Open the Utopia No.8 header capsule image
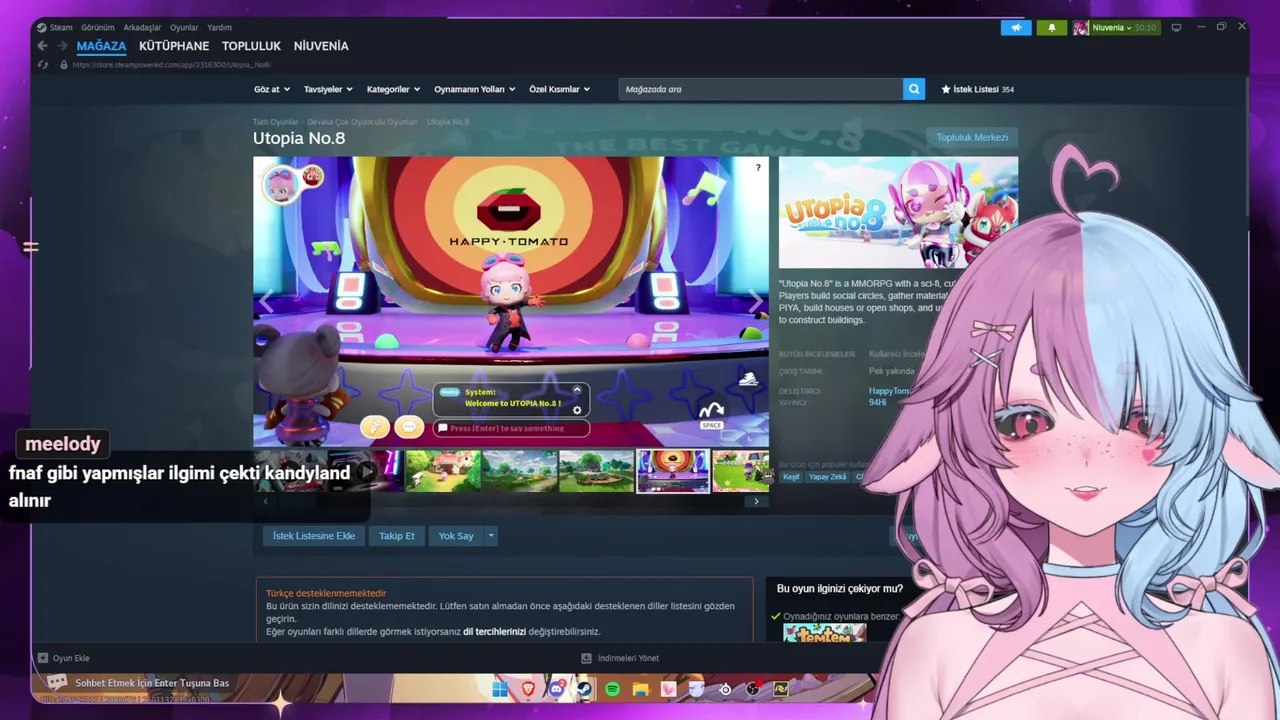Viewport: 1280px width, 720px height. coord(898,212)
